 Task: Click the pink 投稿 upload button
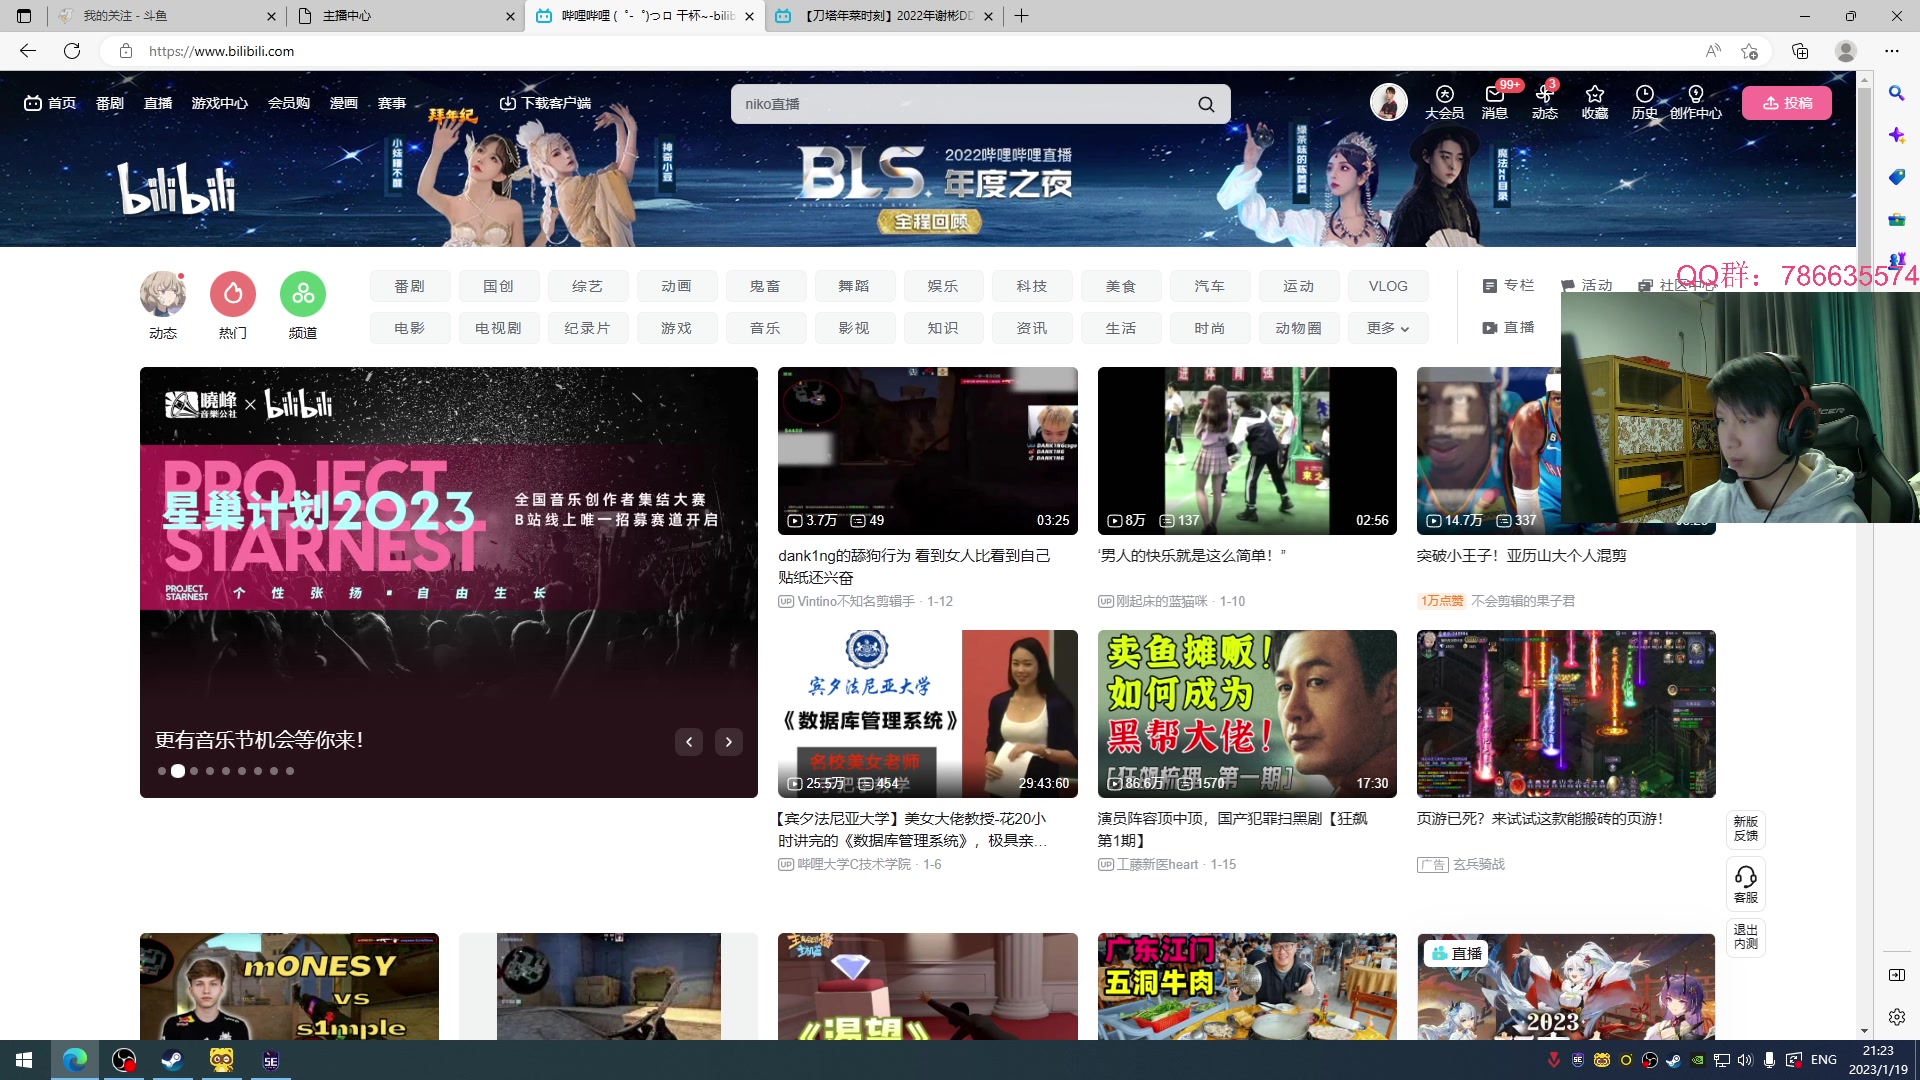[1787, 103]
